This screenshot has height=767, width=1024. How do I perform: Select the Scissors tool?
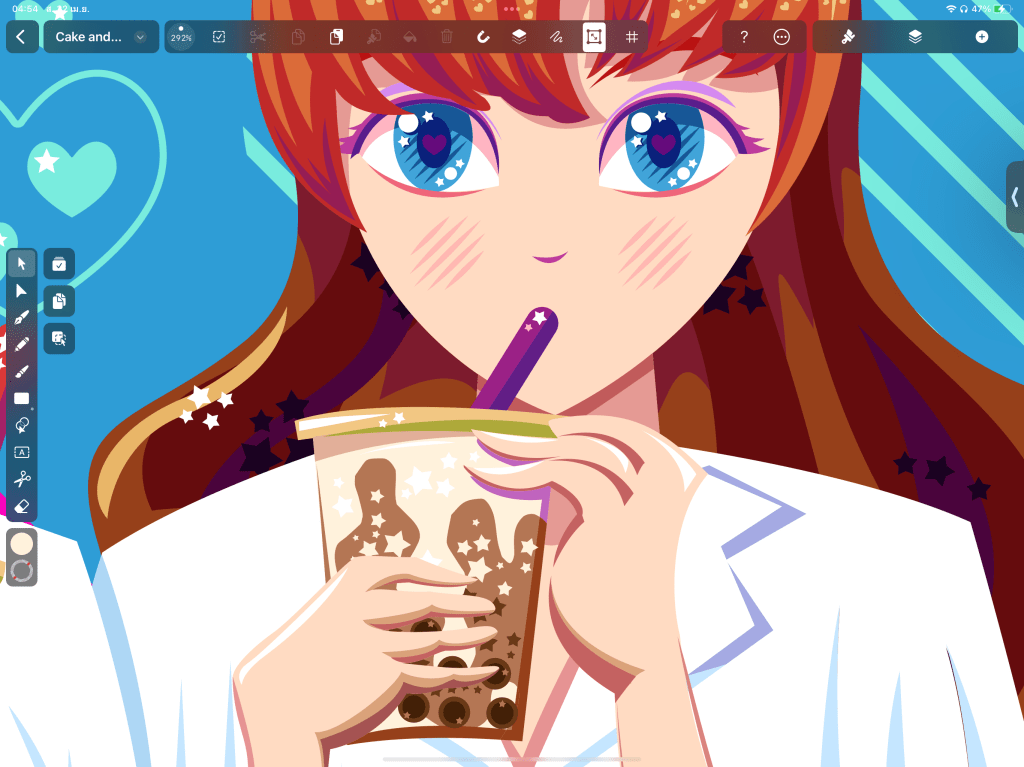tap(21, 479)
